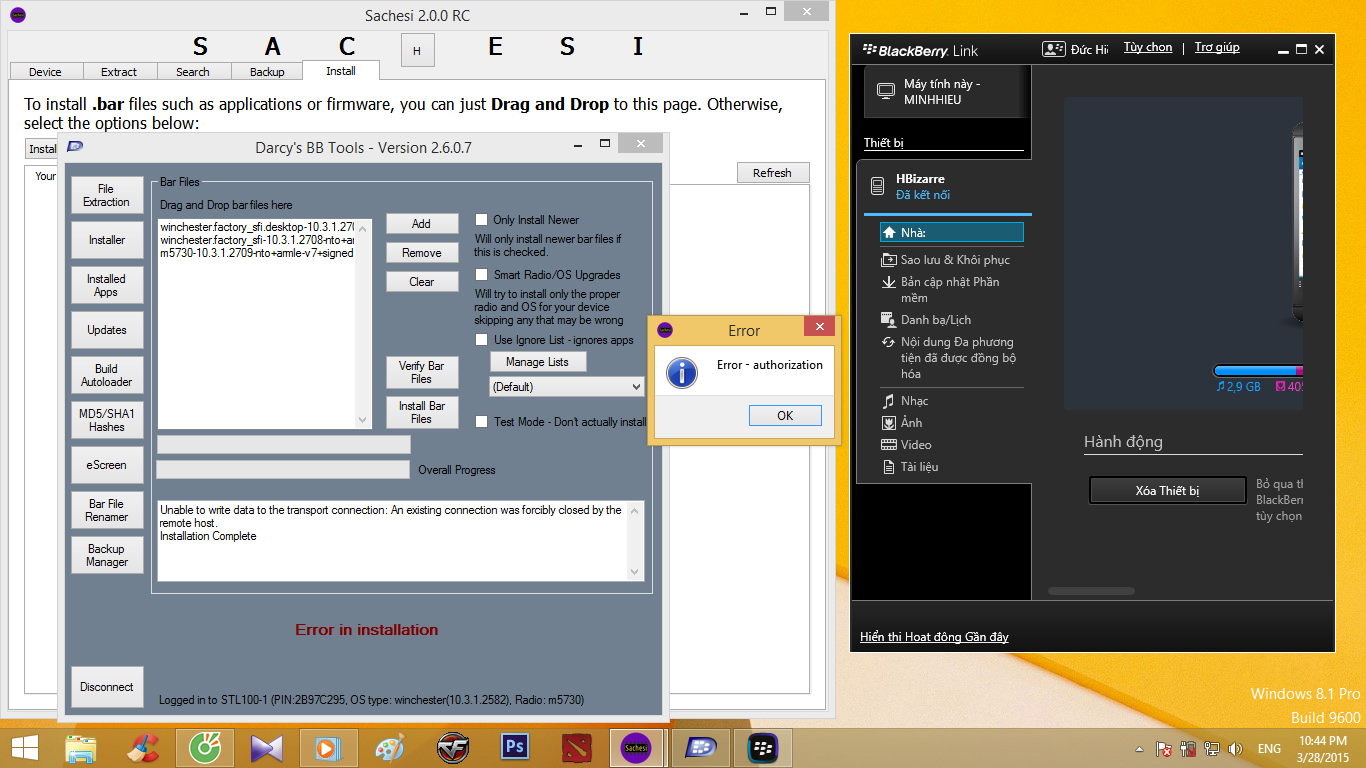The width and height of the screenshot is (1366, 768).
Task: Click the log output scrollbar down arrow
Action: click(x=634, y=571)
